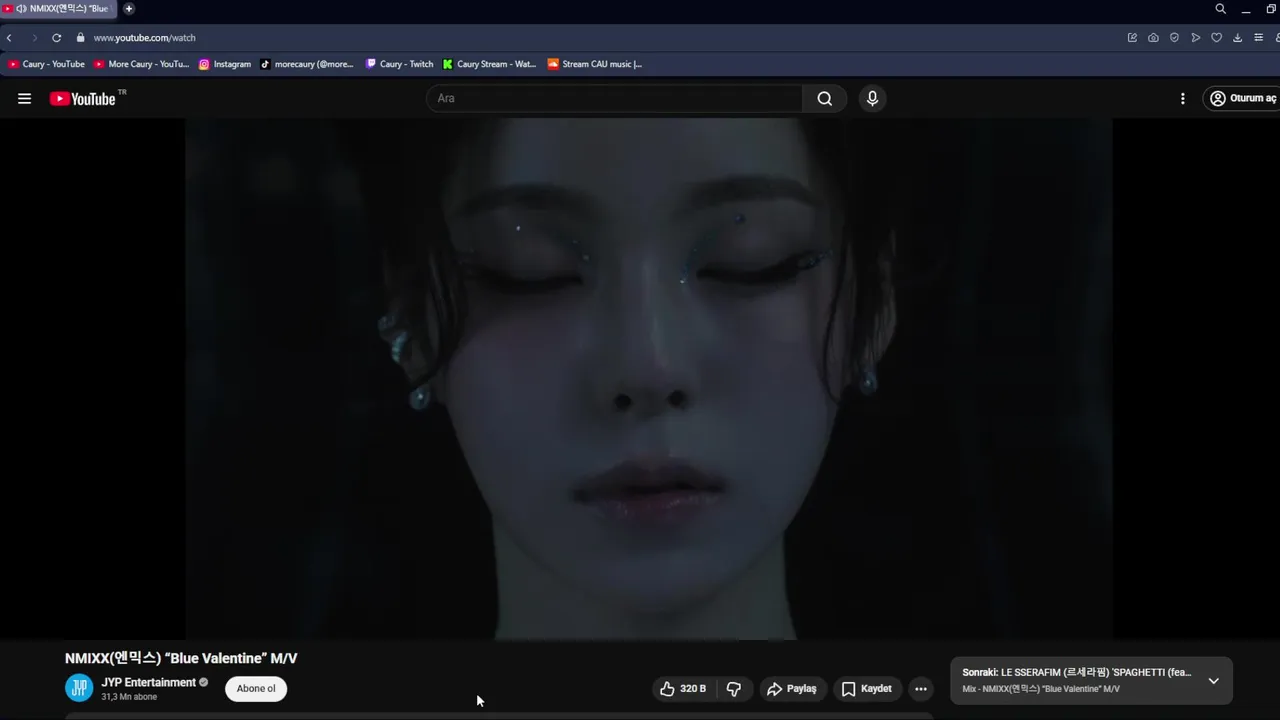Image resolution: width=1280 pixels, height=720 pixels.
Task: Open a new browser tab
Action: pyautogui.click(x=129, y=9)
